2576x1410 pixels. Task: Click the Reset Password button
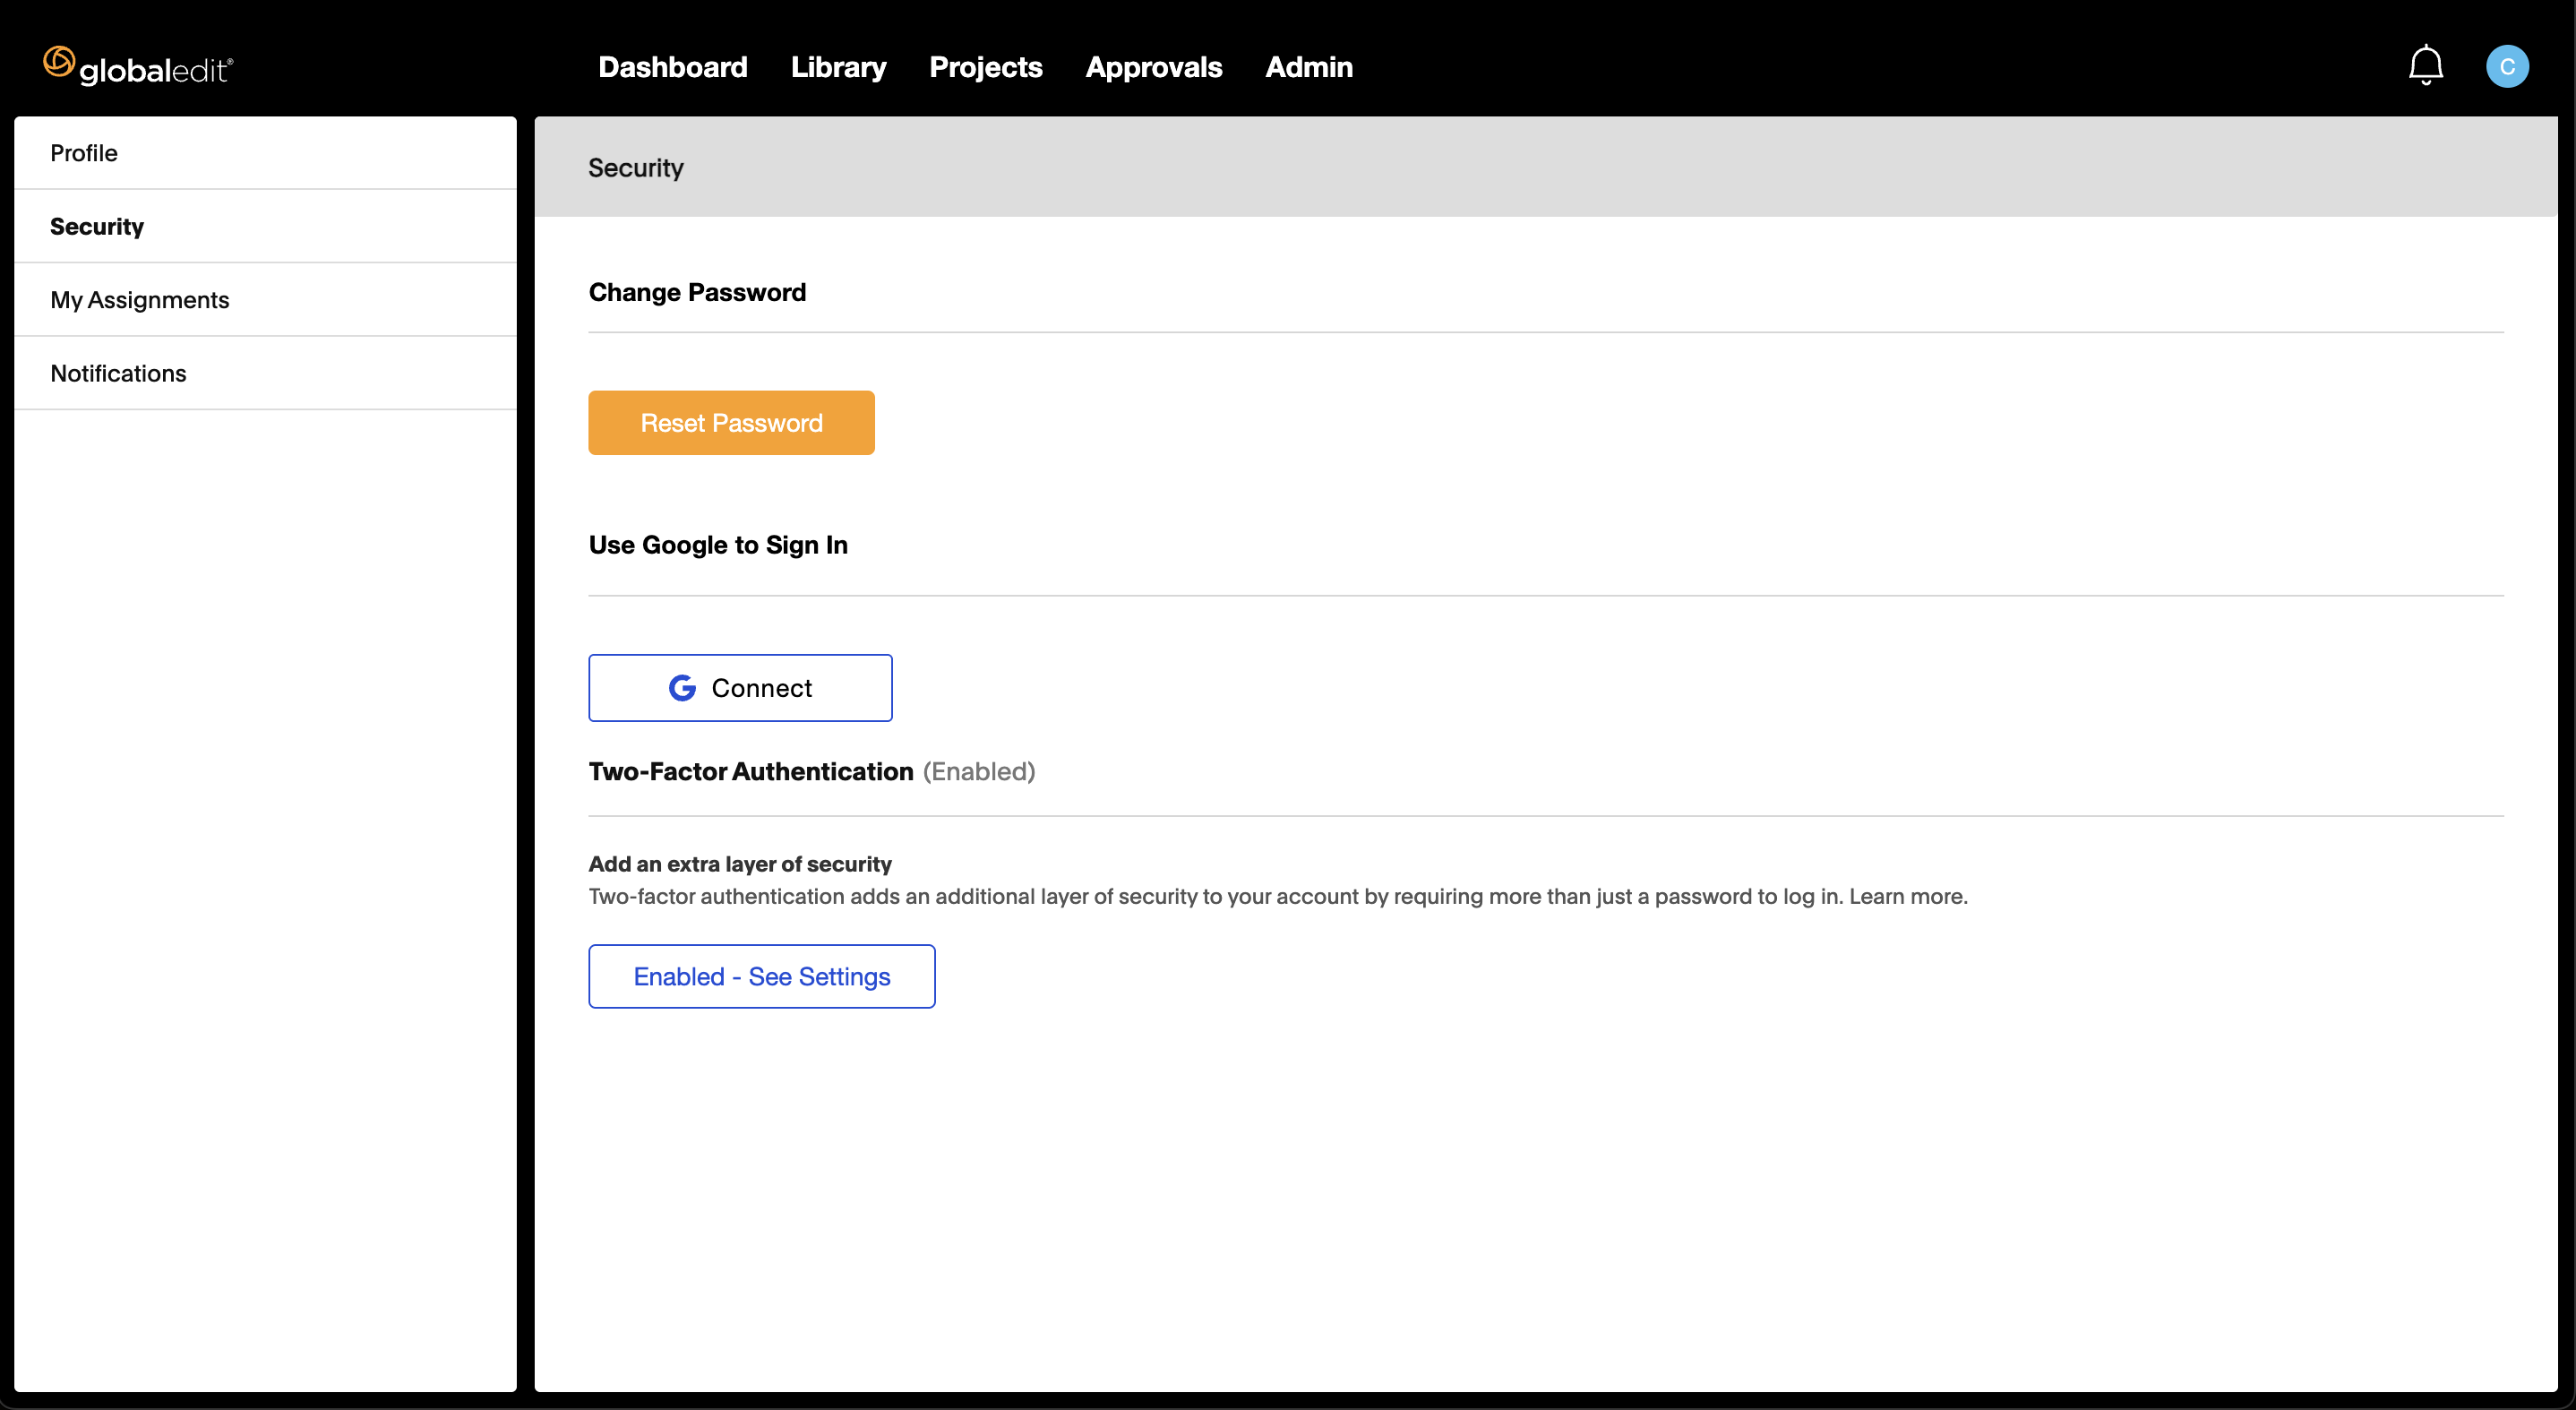(x=731, y=423)
